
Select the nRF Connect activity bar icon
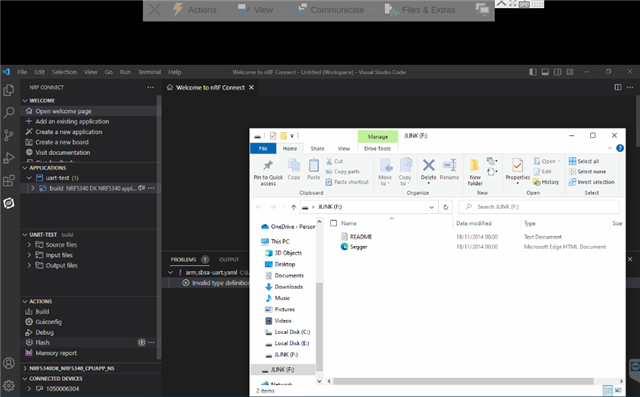click(9, 203)
